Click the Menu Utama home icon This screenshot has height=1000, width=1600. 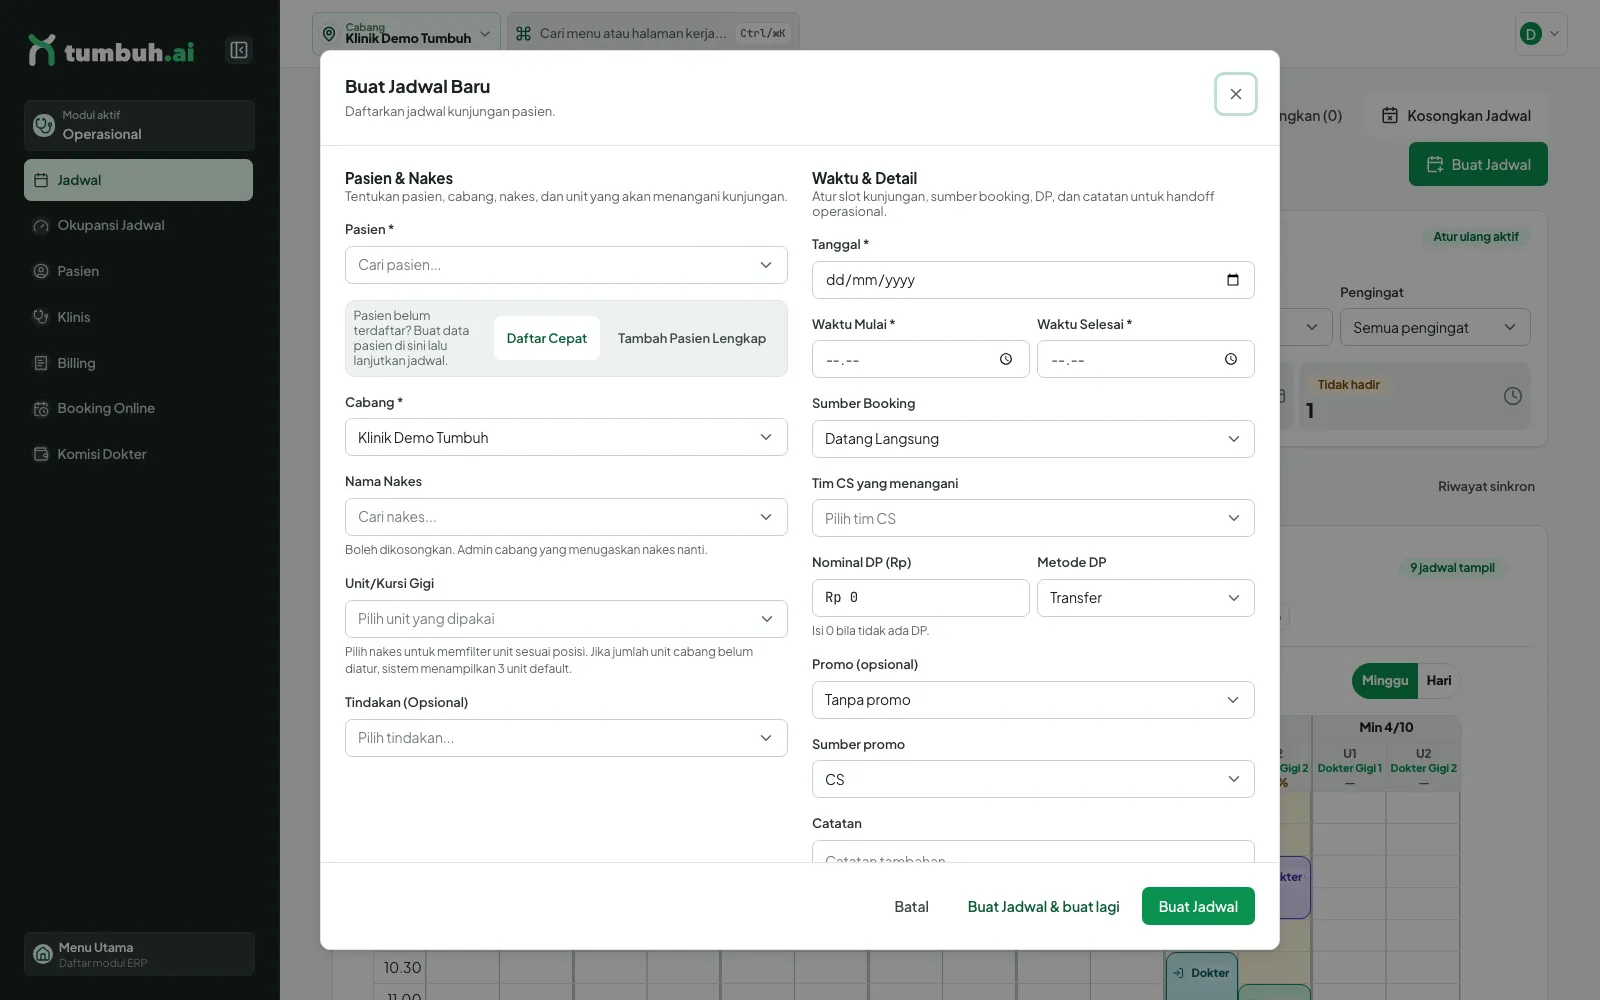click(43, 954)
